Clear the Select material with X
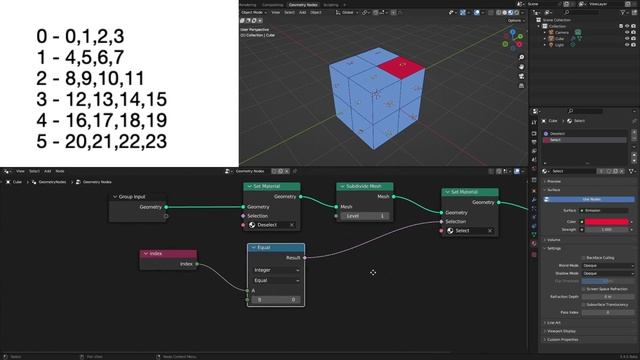This screenshot has height=360, width=640. (490, 231)
